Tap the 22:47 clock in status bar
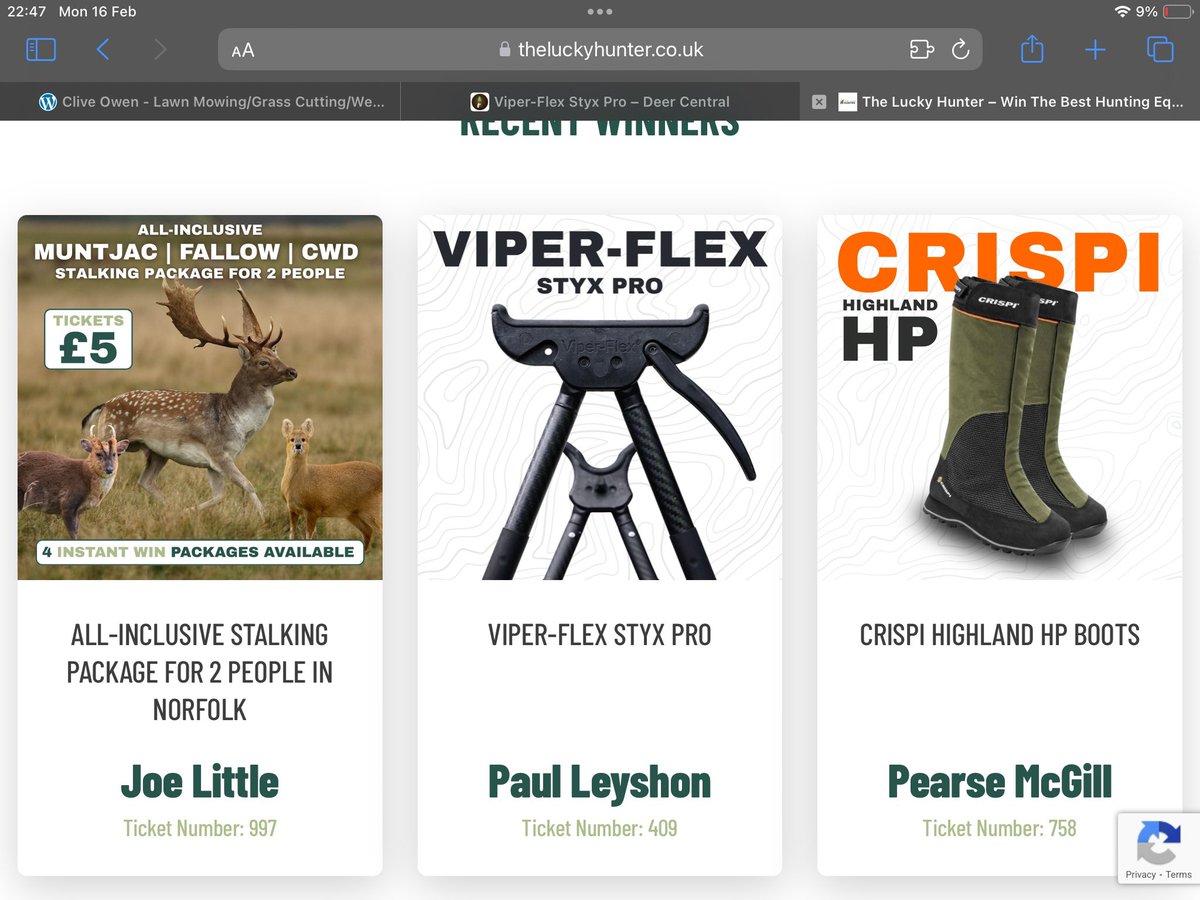Screen dimensions: 1200x900 (26, 12)
